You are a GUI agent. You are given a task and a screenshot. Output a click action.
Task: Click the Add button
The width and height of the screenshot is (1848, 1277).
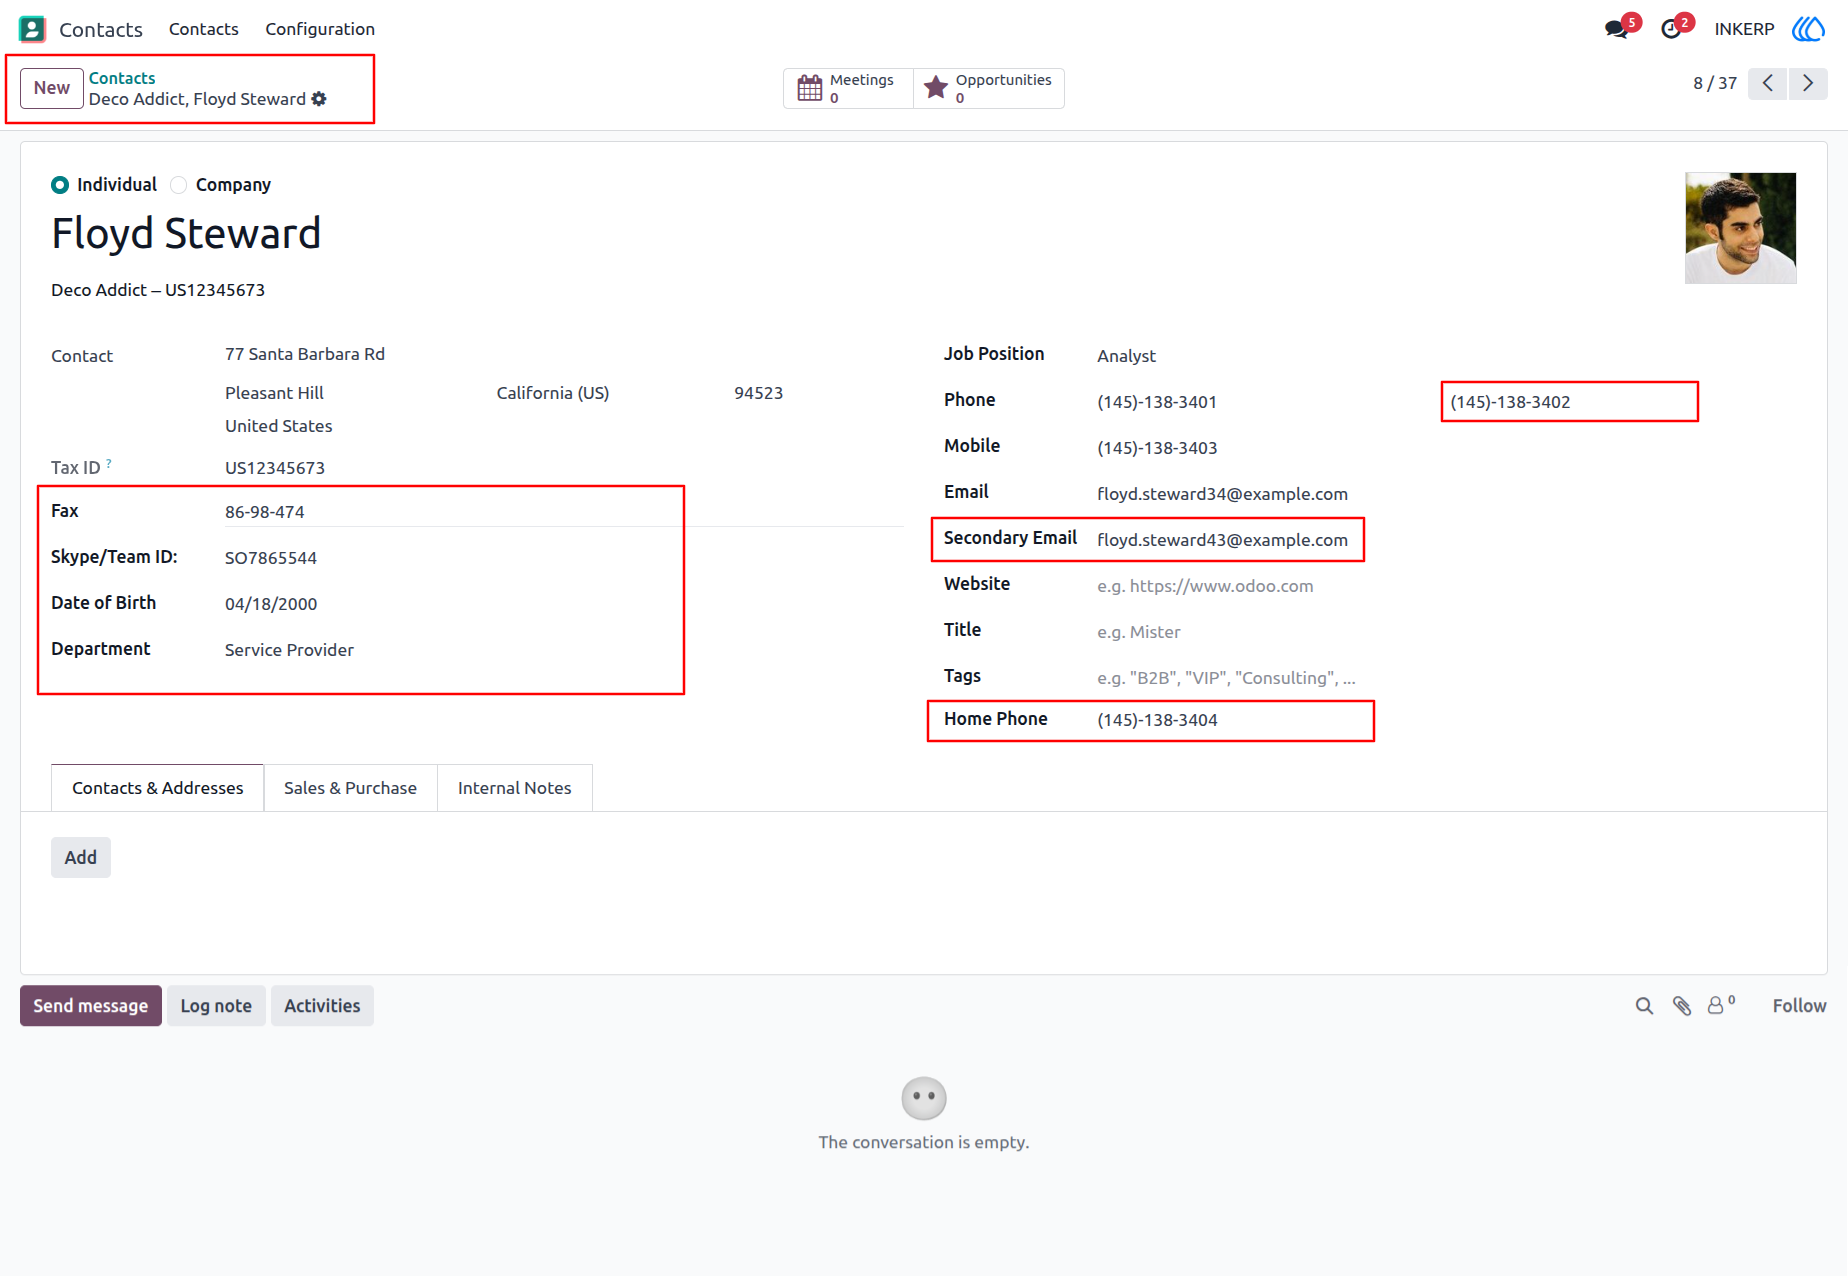click(81, 858)
